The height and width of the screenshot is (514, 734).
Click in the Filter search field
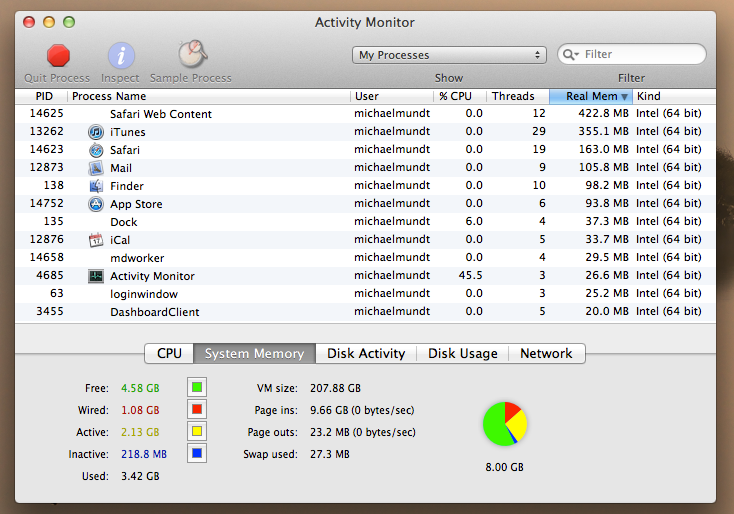coord(632,54)
